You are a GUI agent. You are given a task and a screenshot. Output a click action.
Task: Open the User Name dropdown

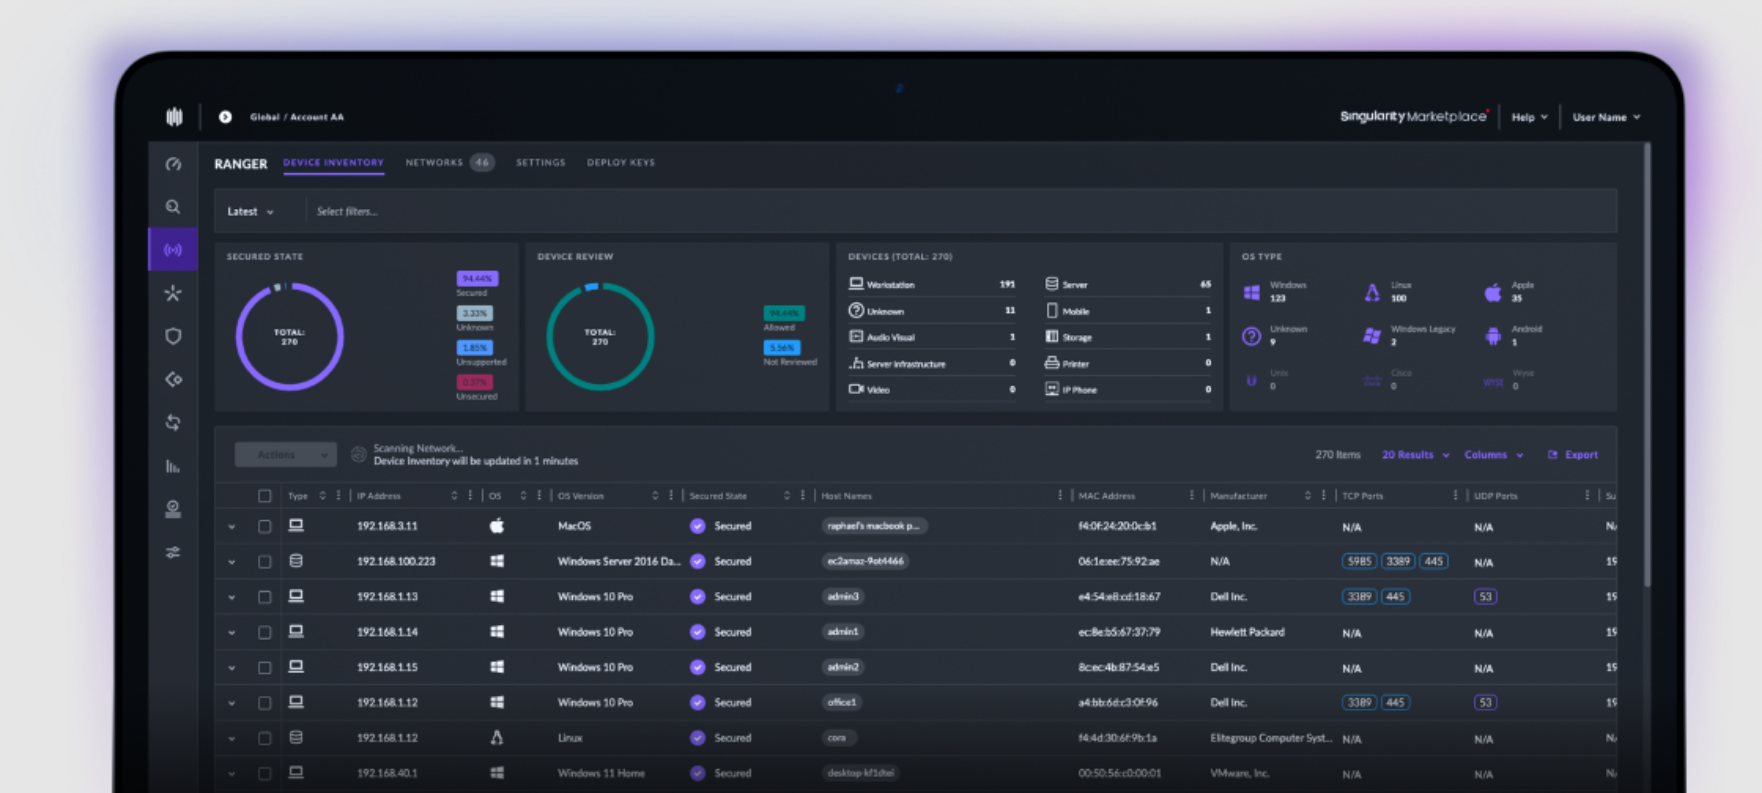(x=1606, y=117)
